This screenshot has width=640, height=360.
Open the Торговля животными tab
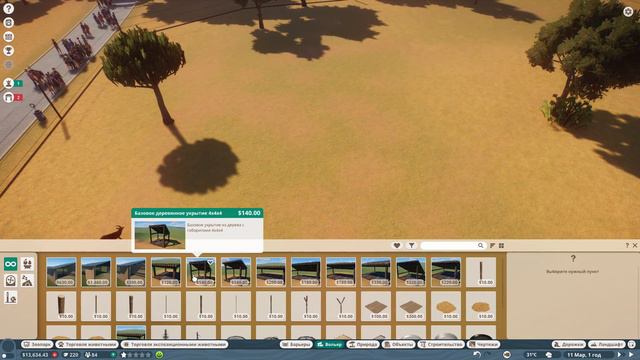[x=87, y=344]
